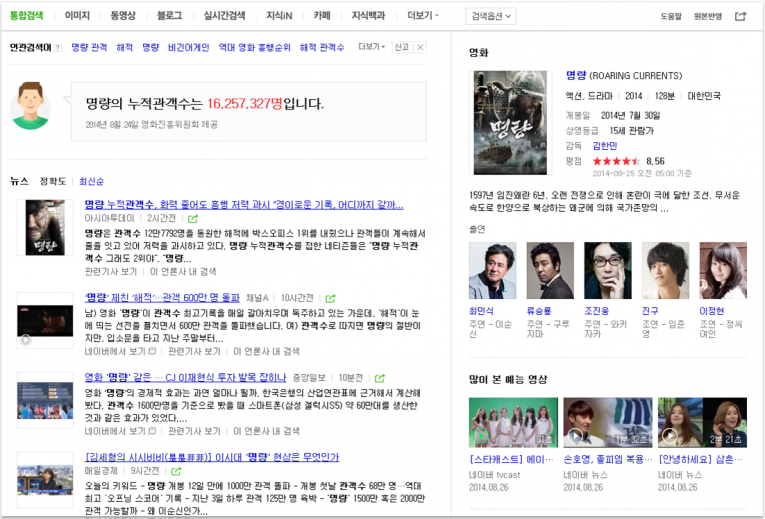Expand the 더보기 menu in top navigation
This screenshot has height=519, width=765.
pyautogui.click(x=423, y=16)
